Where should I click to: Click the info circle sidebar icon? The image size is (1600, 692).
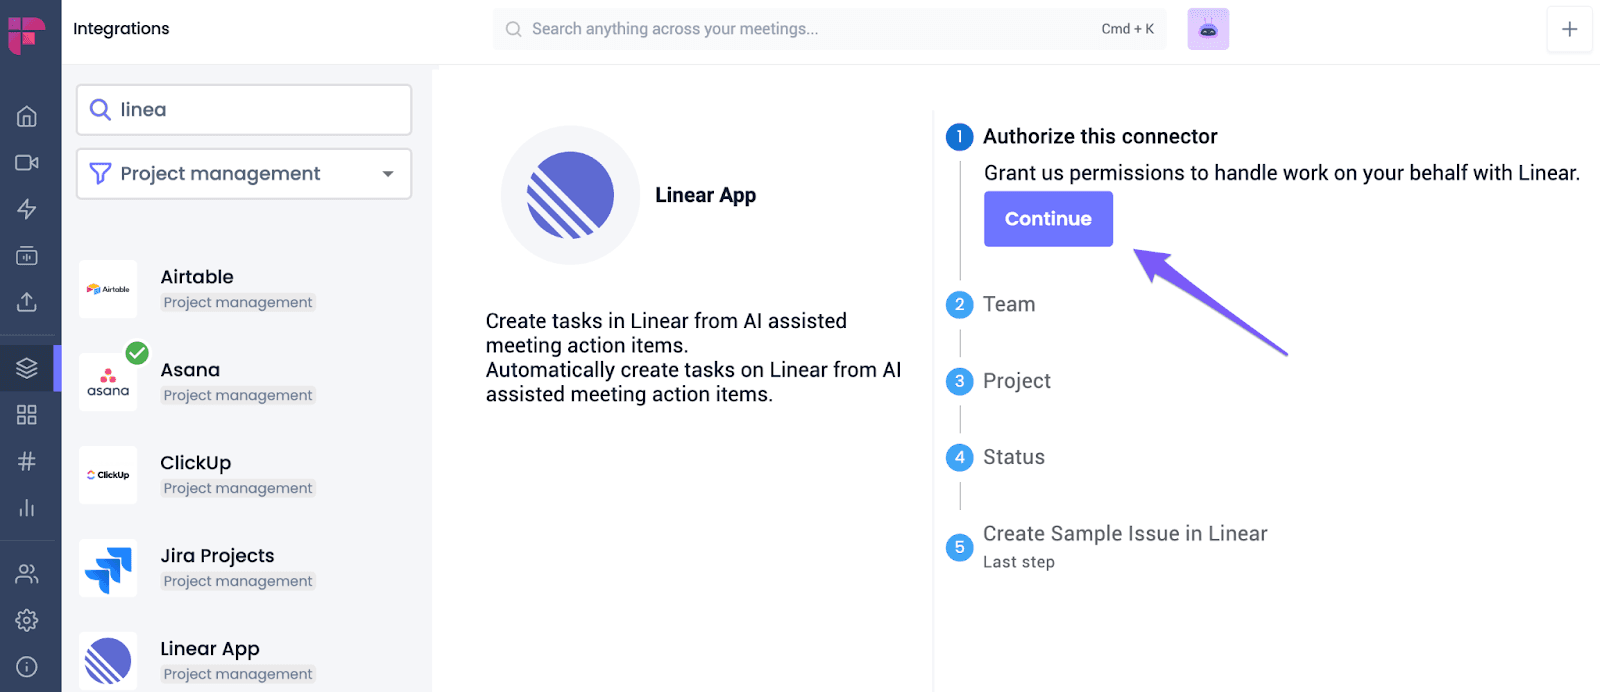pyautogui.click(x=27, y=667)
